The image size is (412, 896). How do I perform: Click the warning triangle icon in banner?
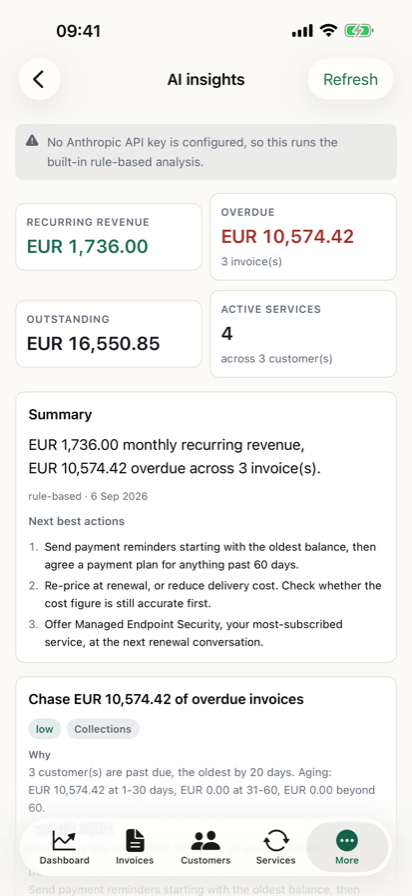click(x=33, y=141)
